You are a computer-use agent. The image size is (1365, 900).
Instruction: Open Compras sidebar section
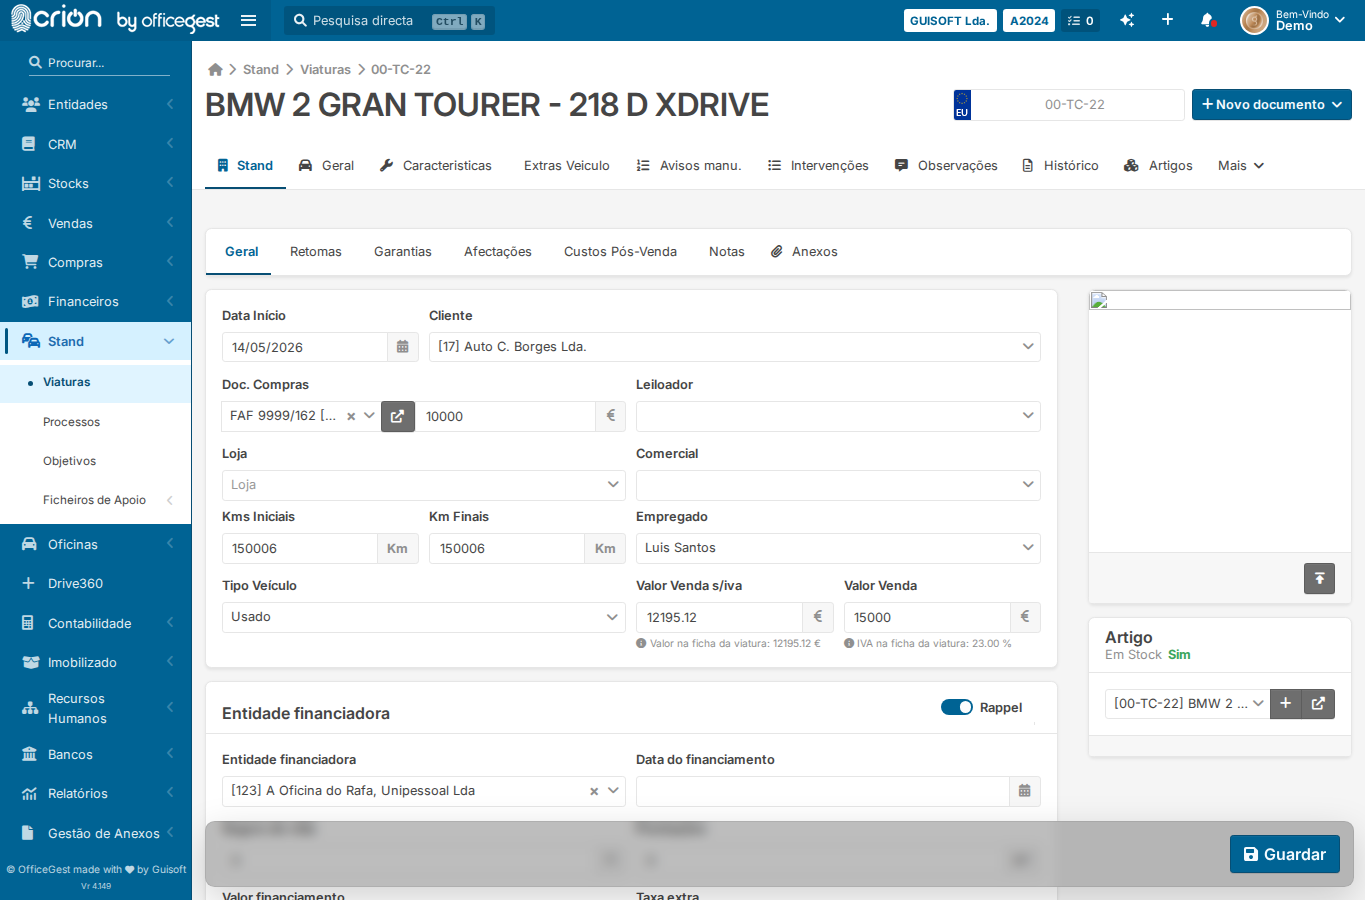(96, 262)
